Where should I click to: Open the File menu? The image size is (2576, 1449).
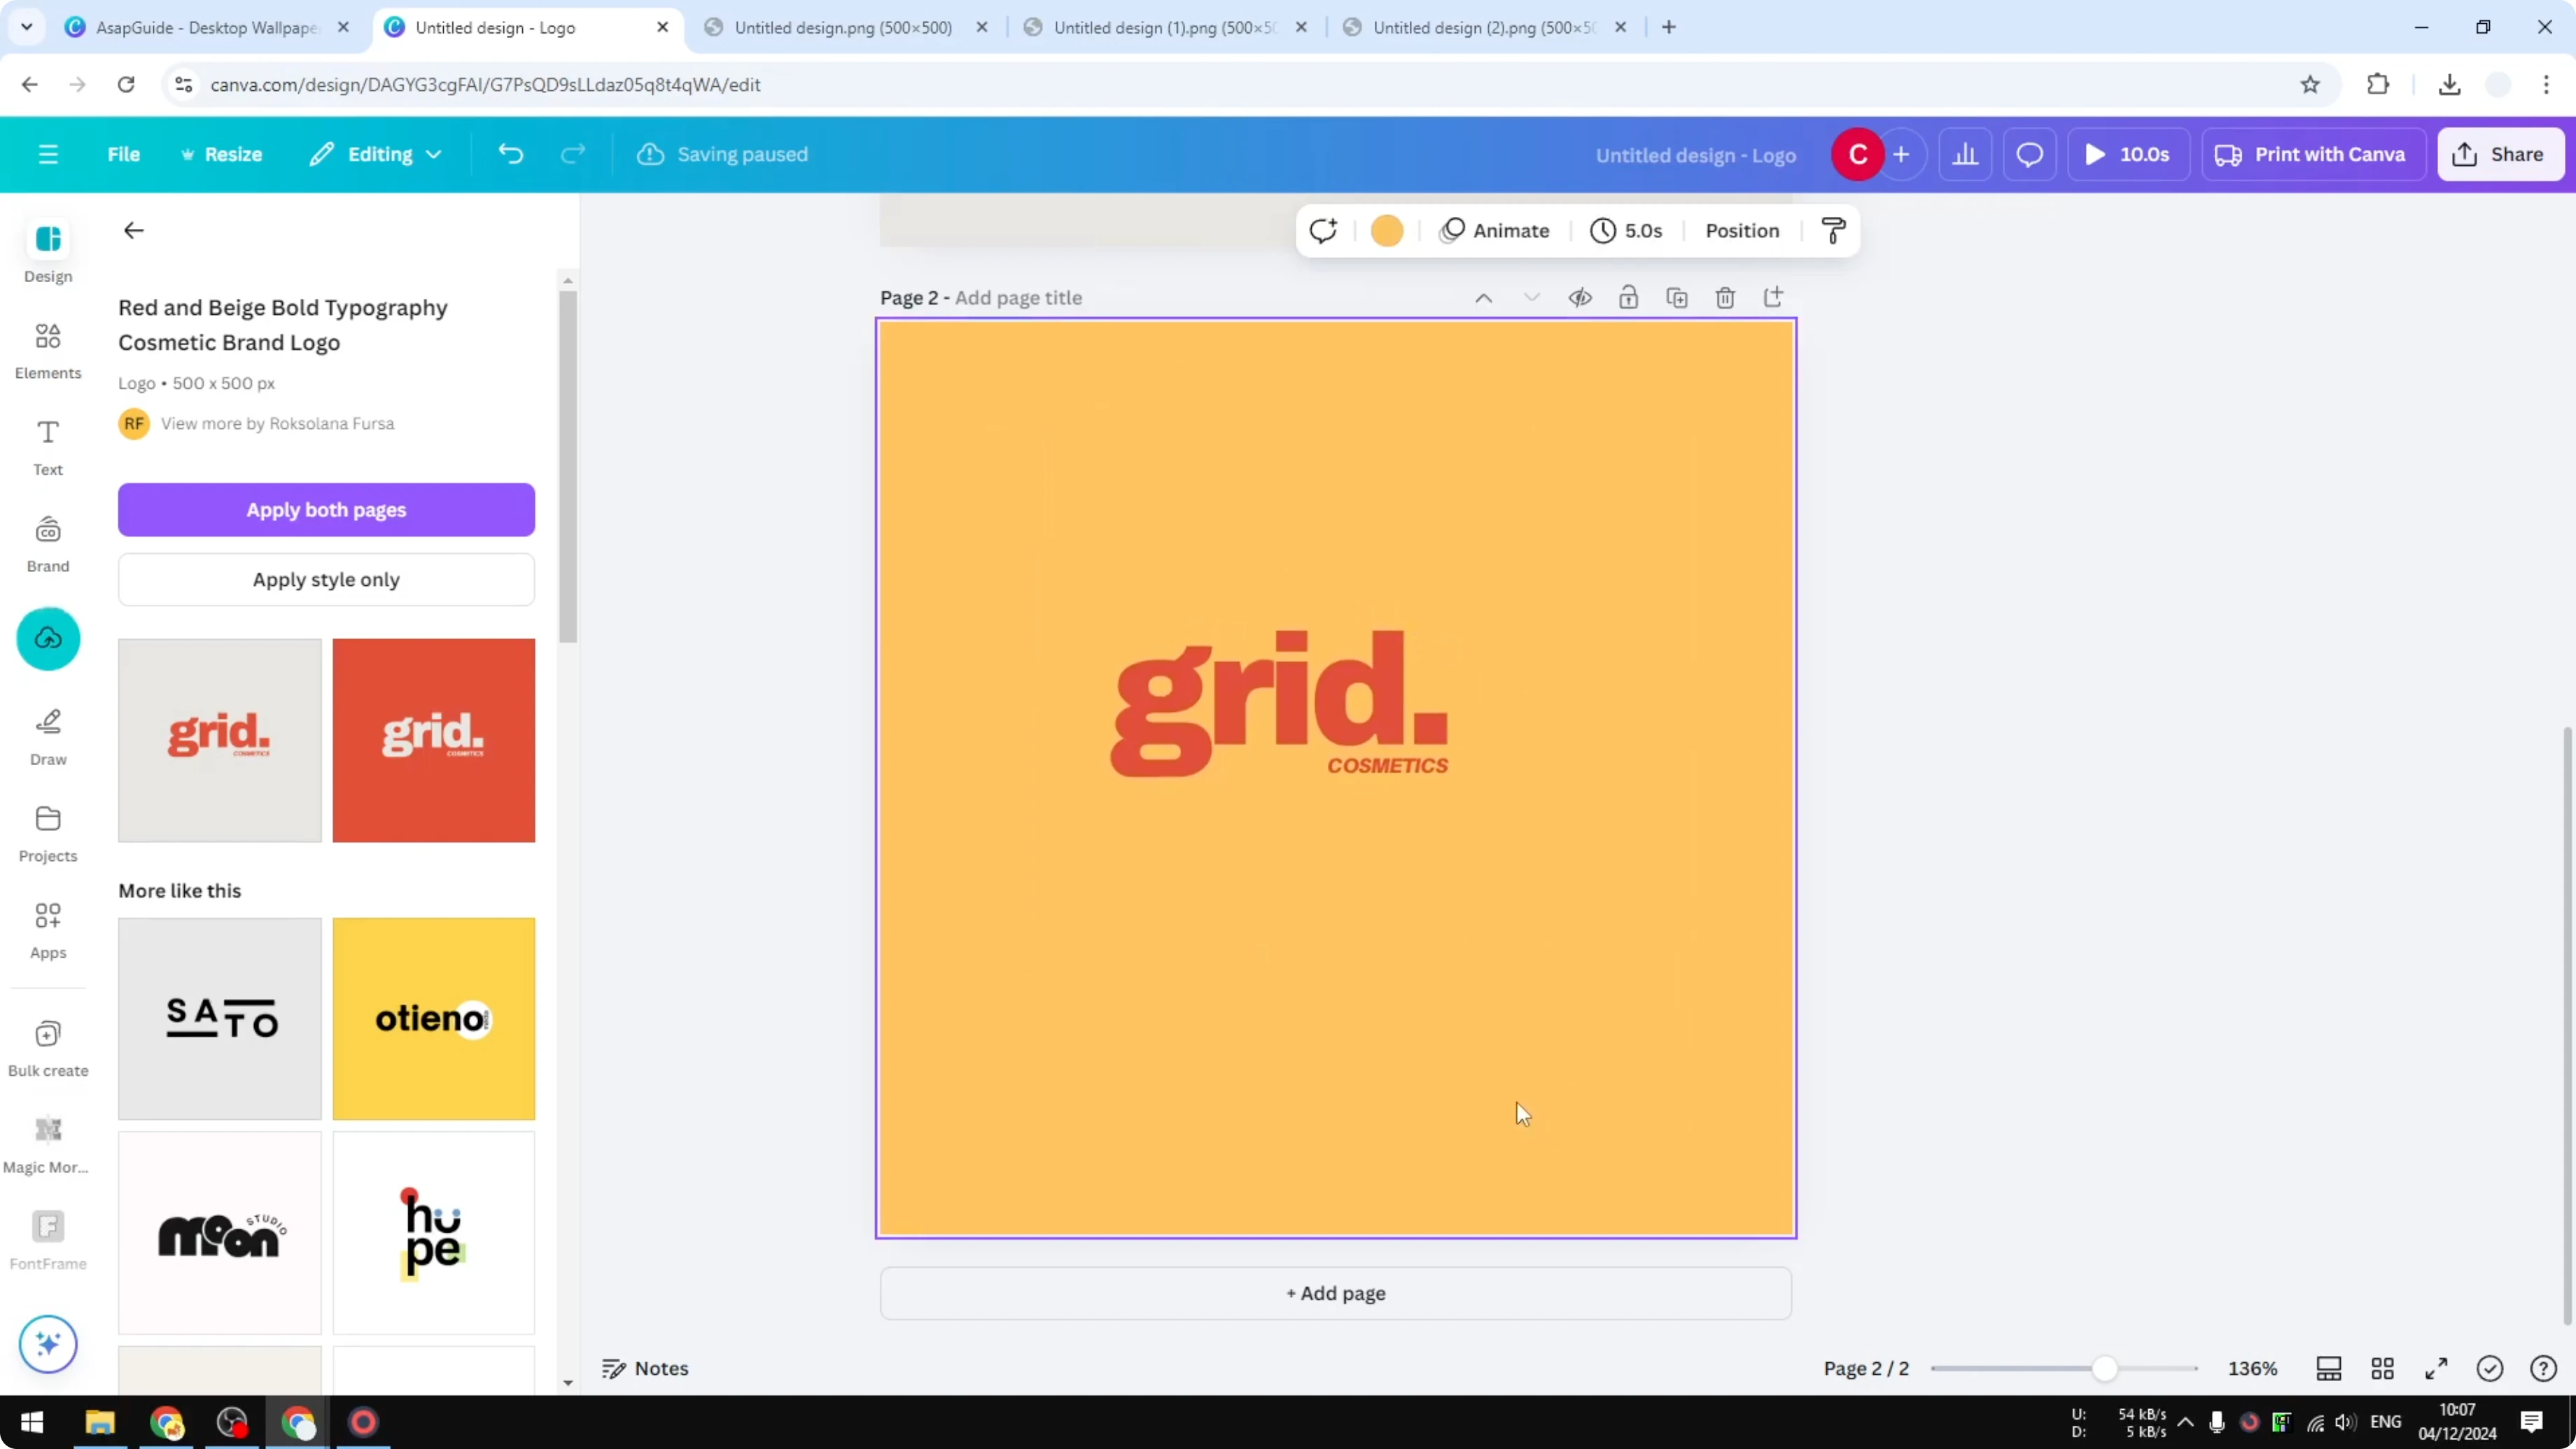[x=124, y=154]
